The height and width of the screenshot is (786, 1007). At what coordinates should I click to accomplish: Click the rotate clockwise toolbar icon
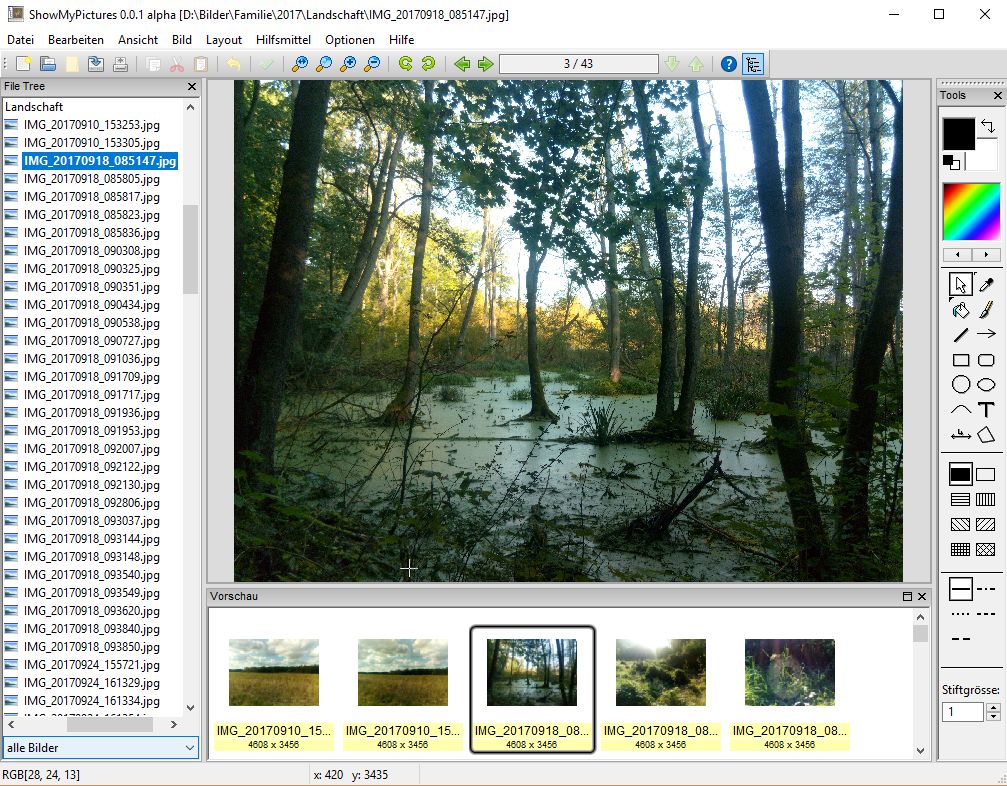405,64
